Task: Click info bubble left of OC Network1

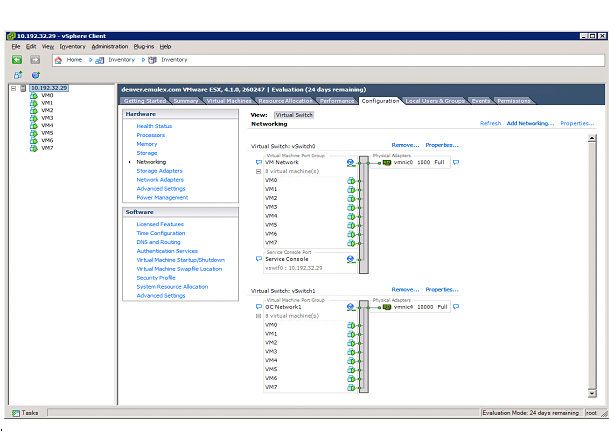Action: pos(259,307)
